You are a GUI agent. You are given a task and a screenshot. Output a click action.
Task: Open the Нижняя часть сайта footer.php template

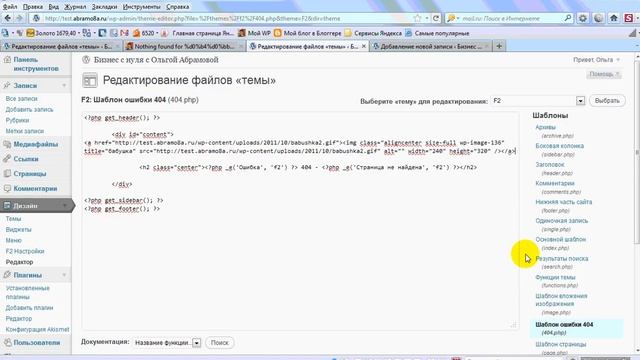tap(564, 202)
